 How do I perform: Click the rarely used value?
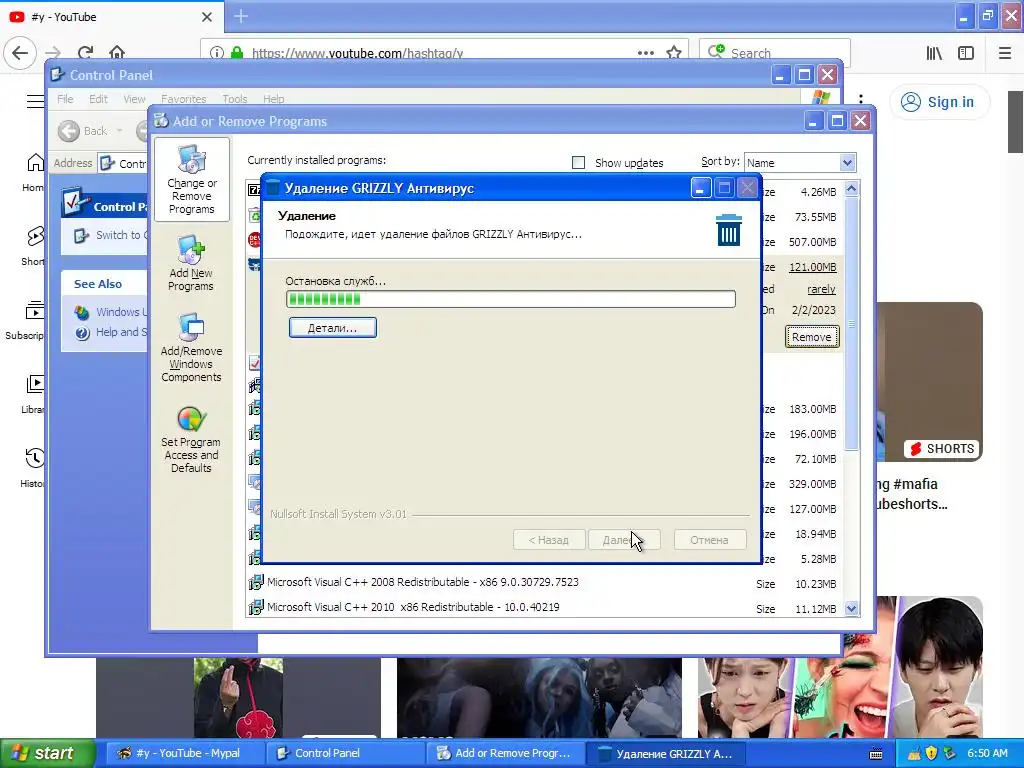821,289
